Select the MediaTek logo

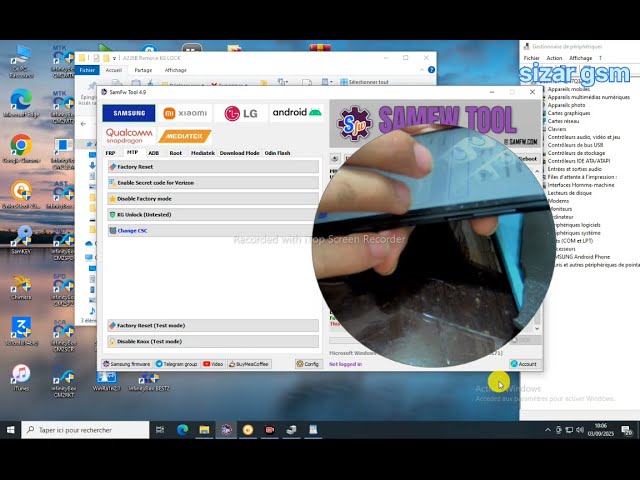click(184, 136)
